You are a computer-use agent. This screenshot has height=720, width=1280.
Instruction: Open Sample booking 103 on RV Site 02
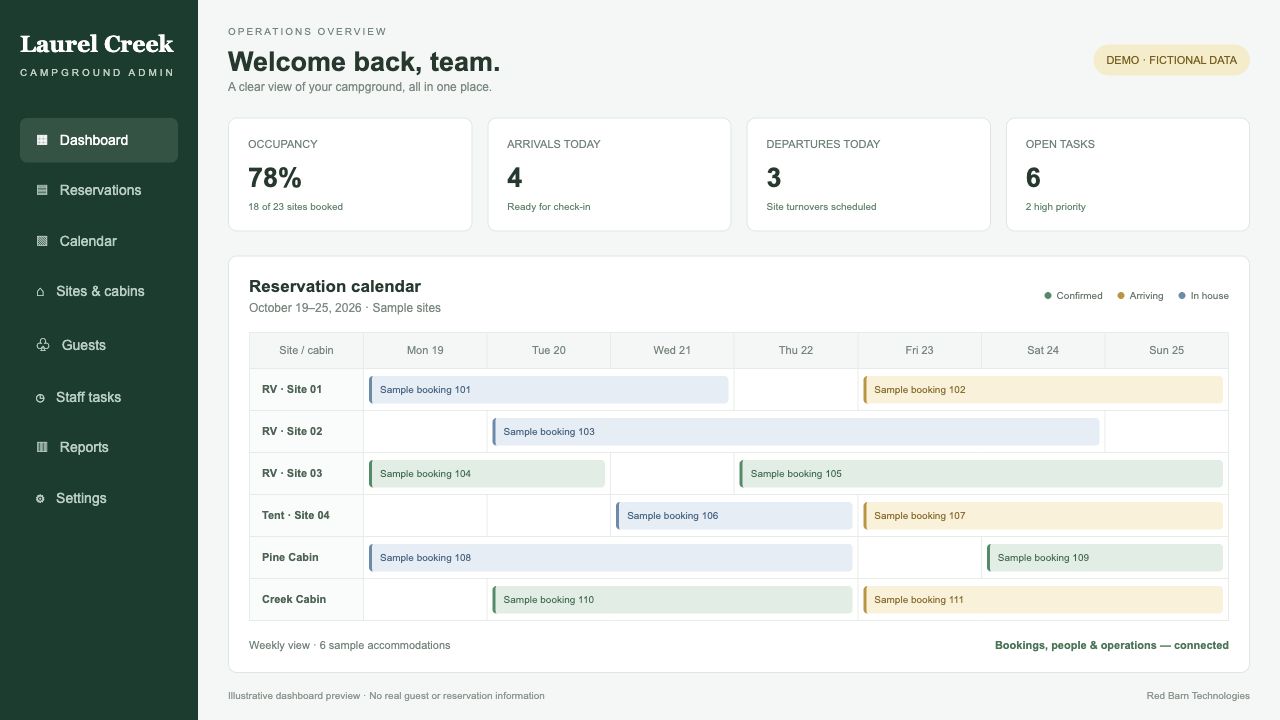796,432
